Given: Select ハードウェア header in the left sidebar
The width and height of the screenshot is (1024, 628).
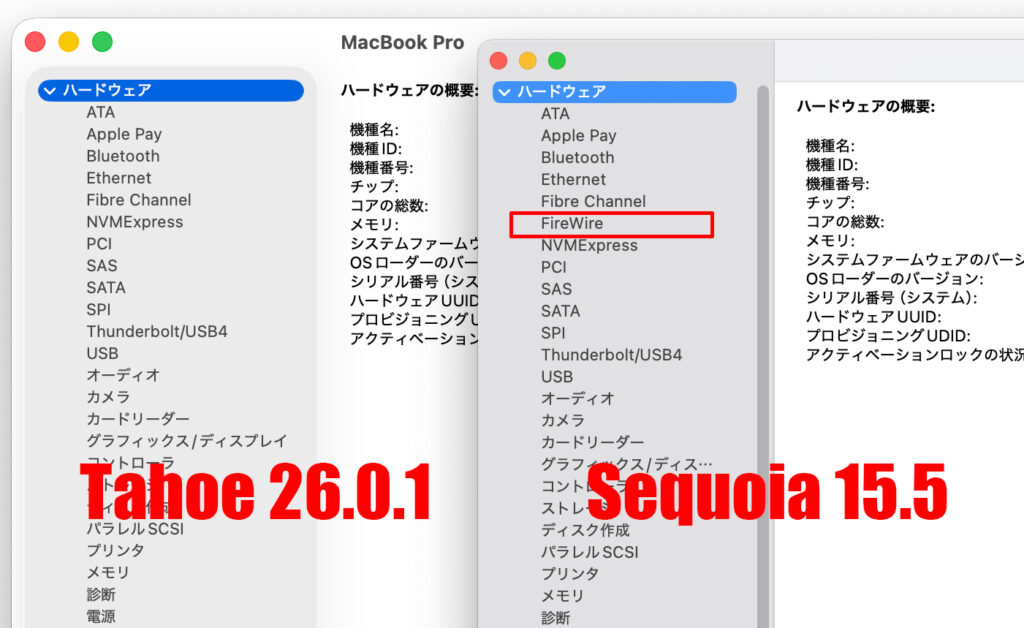Looking at the screenshot, I should click(x=107, y=90).
